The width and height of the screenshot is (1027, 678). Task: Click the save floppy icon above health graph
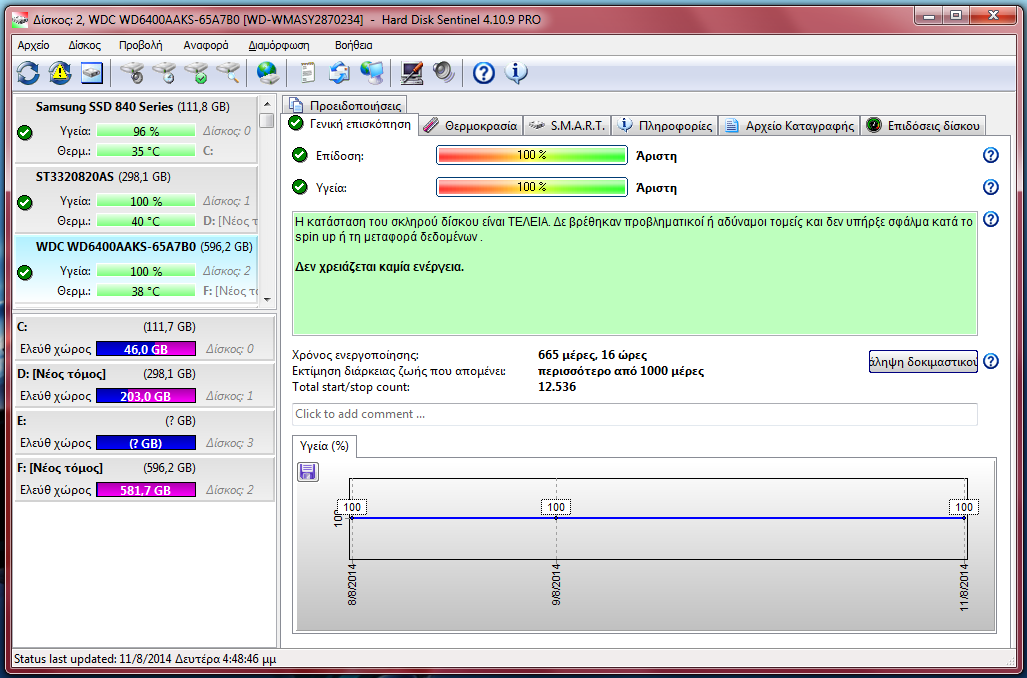click(x=308, y=472)
